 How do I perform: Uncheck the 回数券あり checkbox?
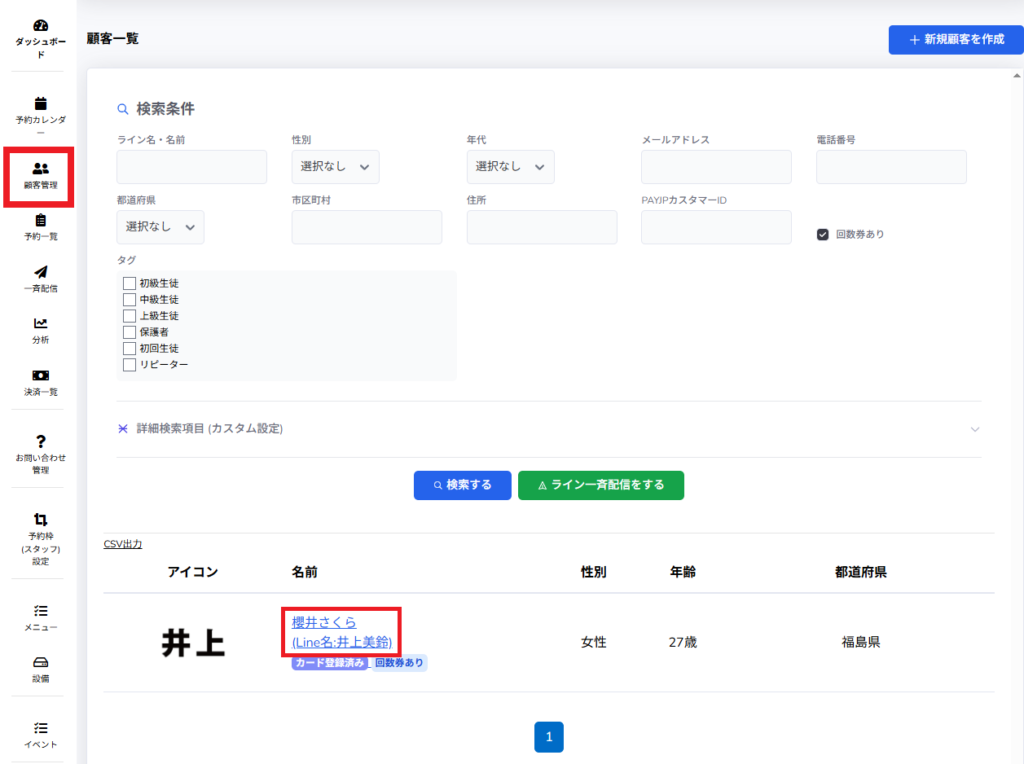823,234
